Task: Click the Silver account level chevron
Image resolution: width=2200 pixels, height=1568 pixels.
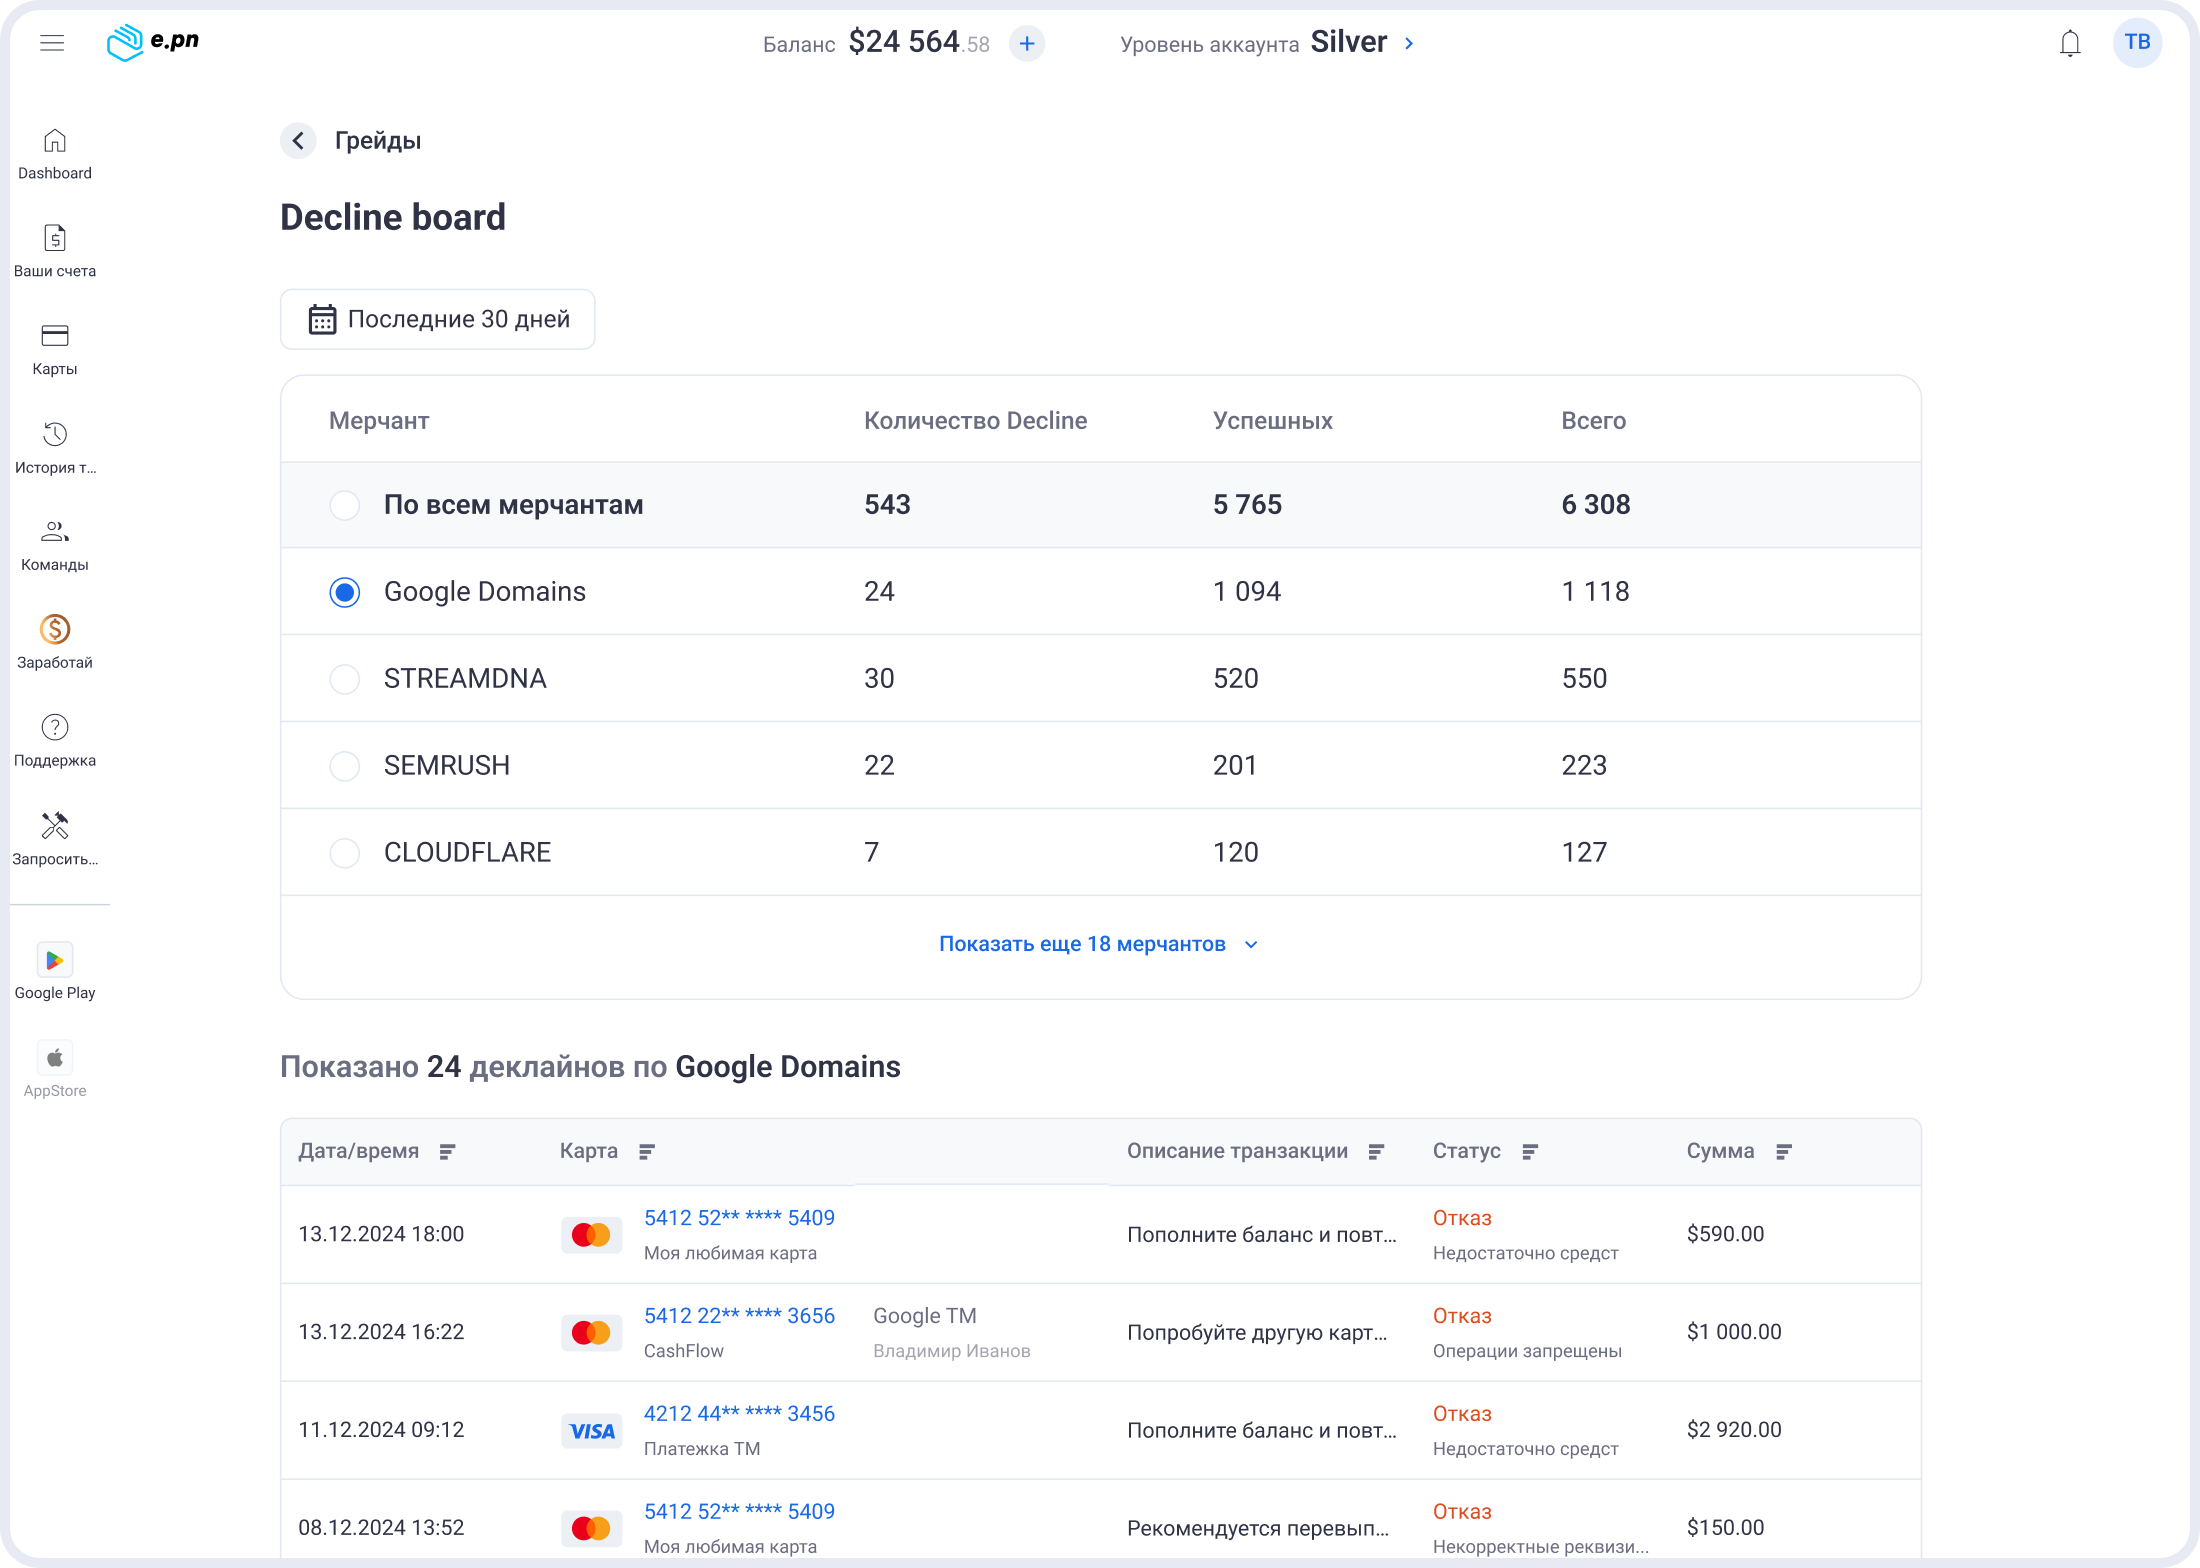Action: point(1409,43)
